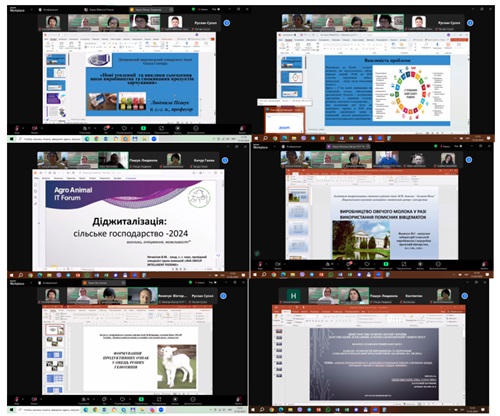Select first slide thumbnail in middle-right PowerPoint
This screenshot has height=416, width=500.
(298, 195)
